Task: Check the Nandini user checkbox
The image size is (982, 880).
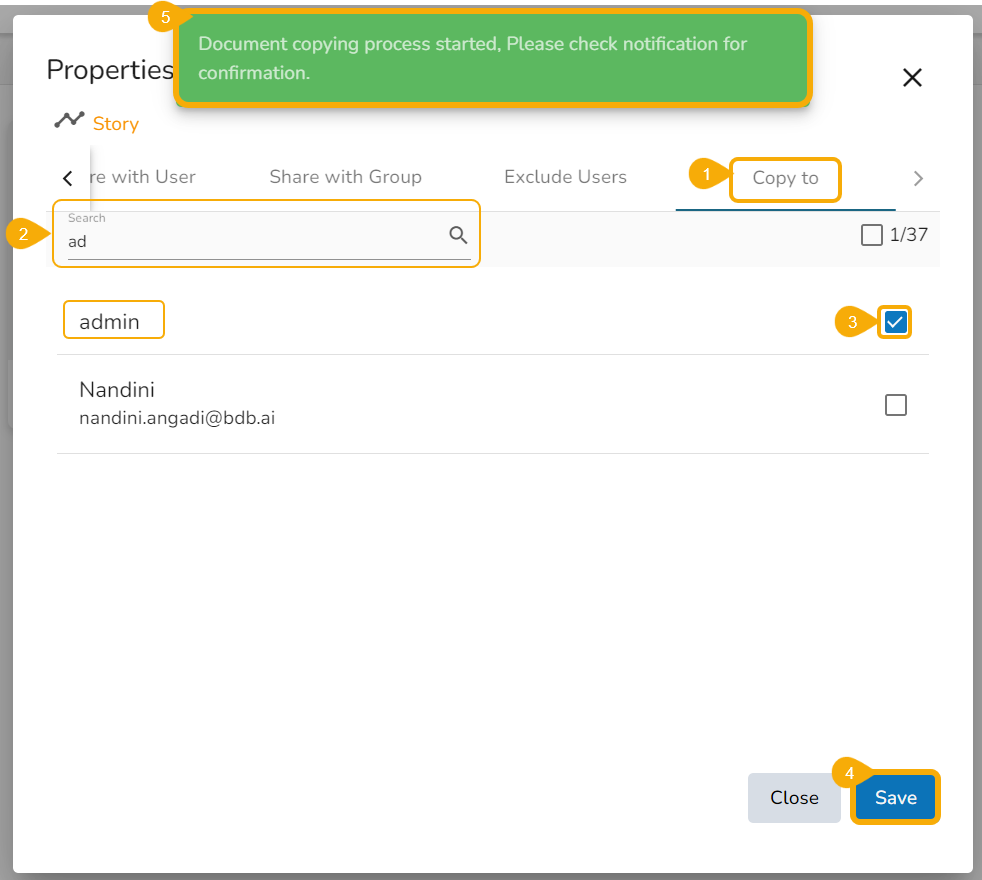Action: click(x=896, y=405)
